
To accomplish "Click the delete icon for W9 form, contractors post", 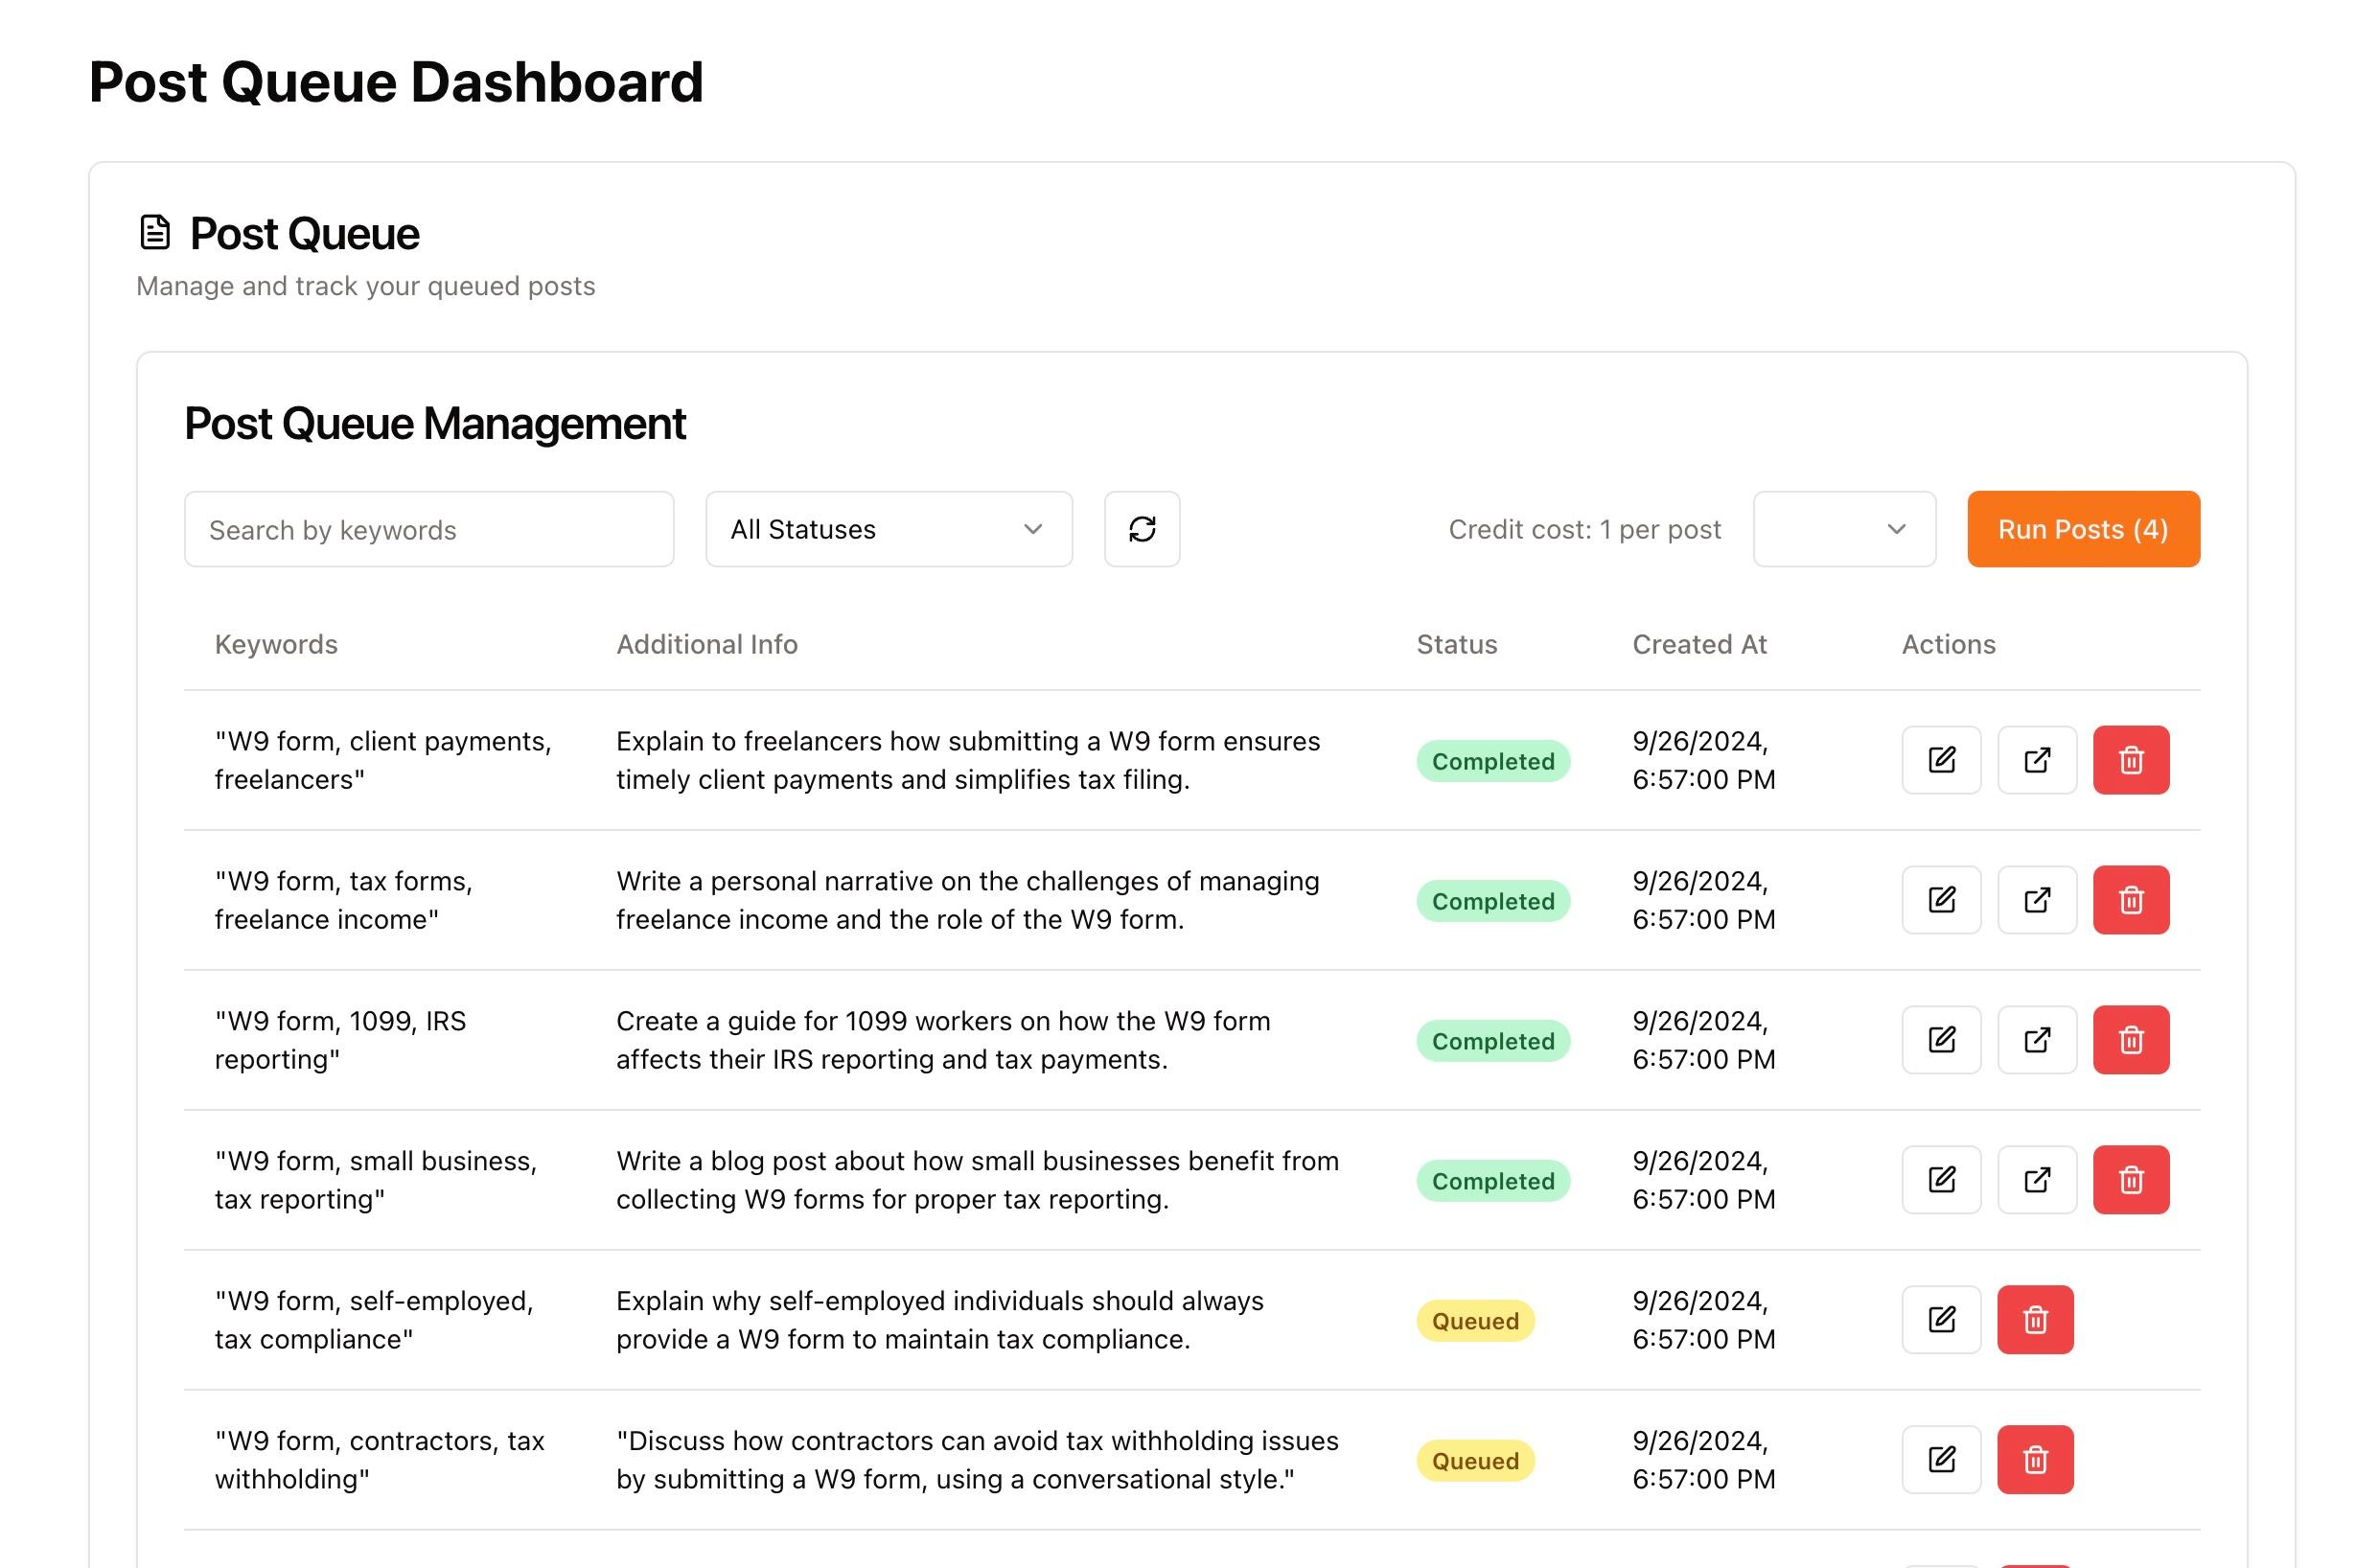I will coord(2036,1460).
